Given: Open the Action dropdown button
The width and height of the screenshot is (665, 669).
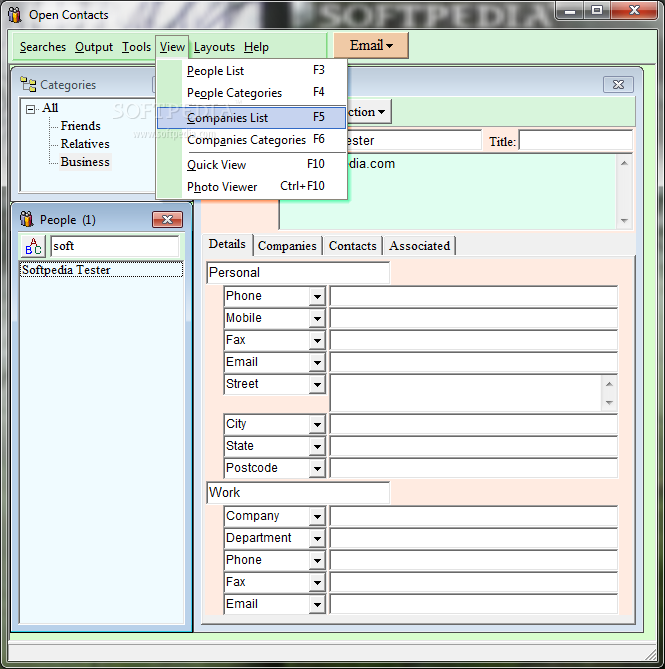Looking at the screenshot, I should [369, 112].
